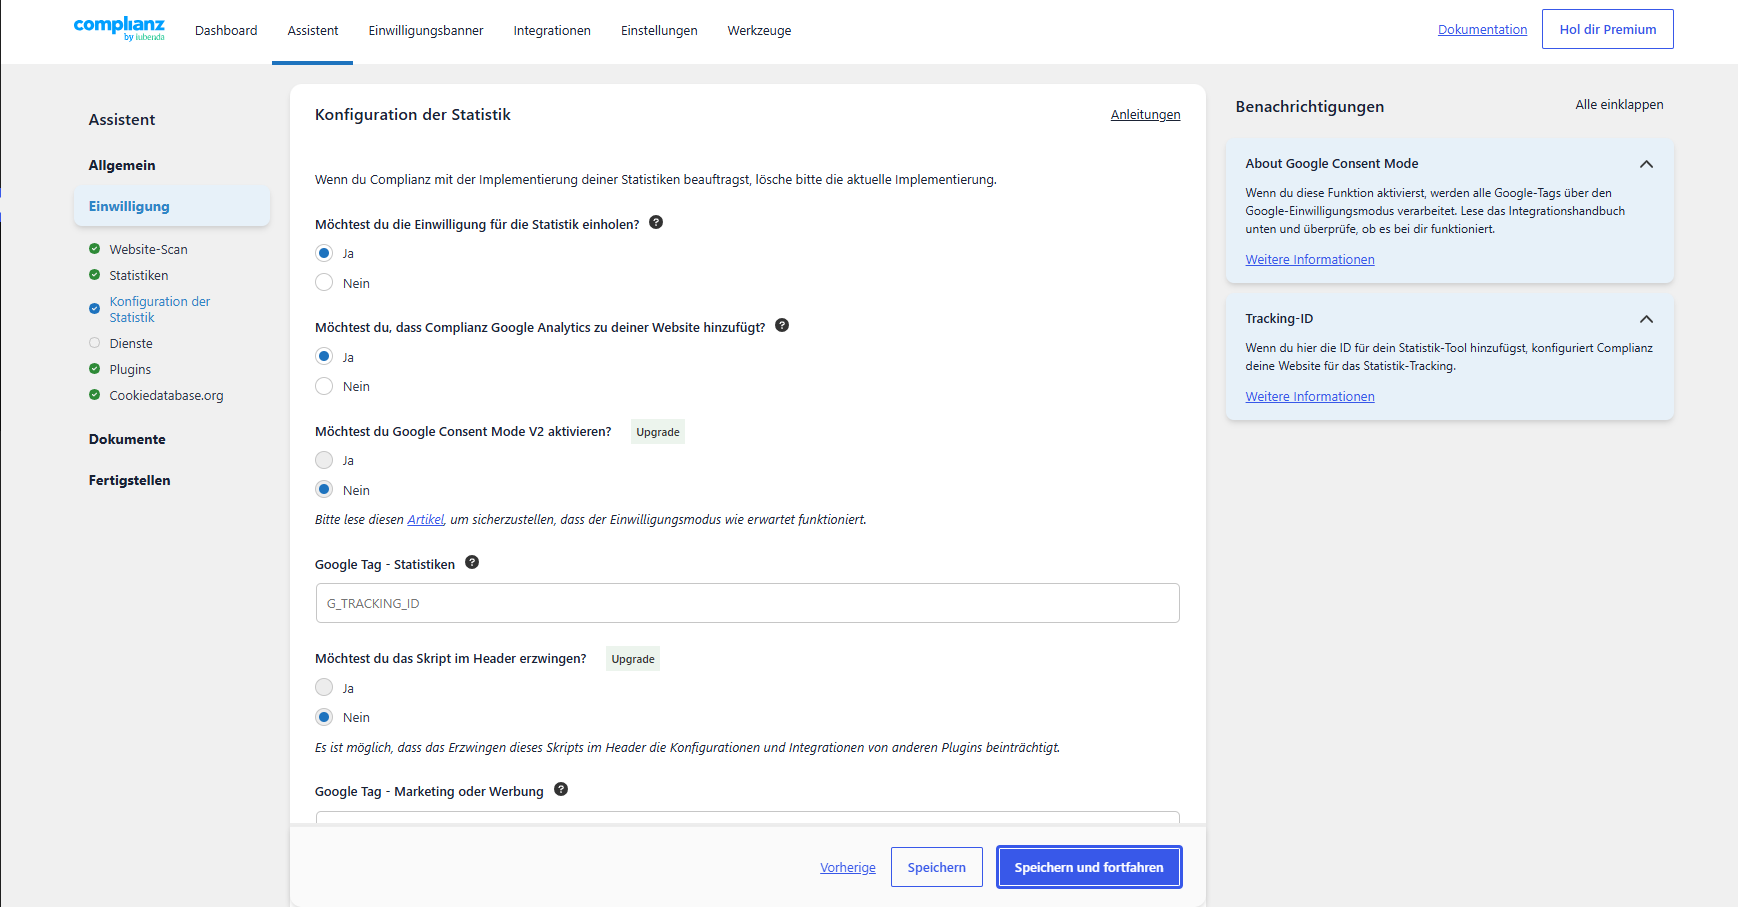Open Weitere Informationen under Tracking-ID
The height and width of the screenshot is (907, 1738).
[x=1310, y=397]
